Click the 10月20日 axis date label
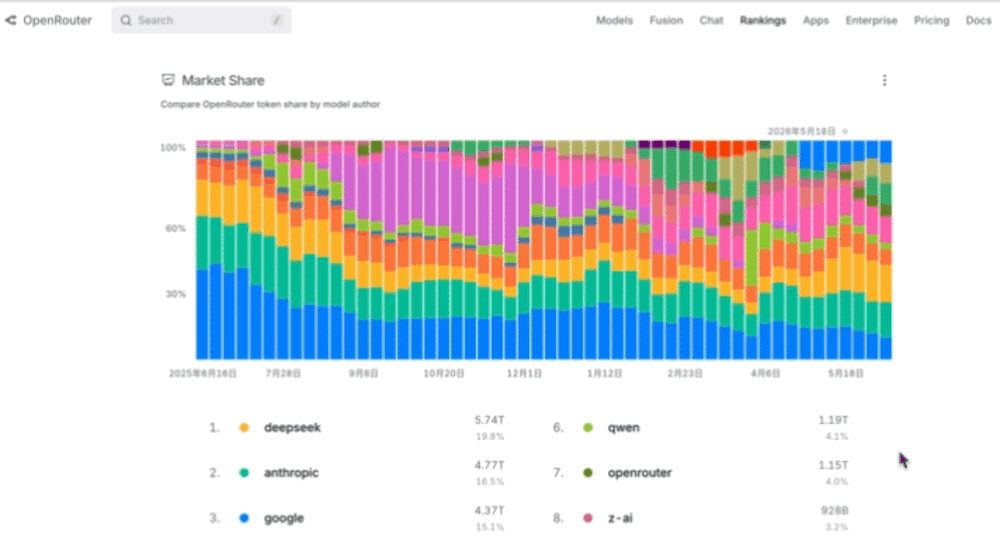 (444, 374)
